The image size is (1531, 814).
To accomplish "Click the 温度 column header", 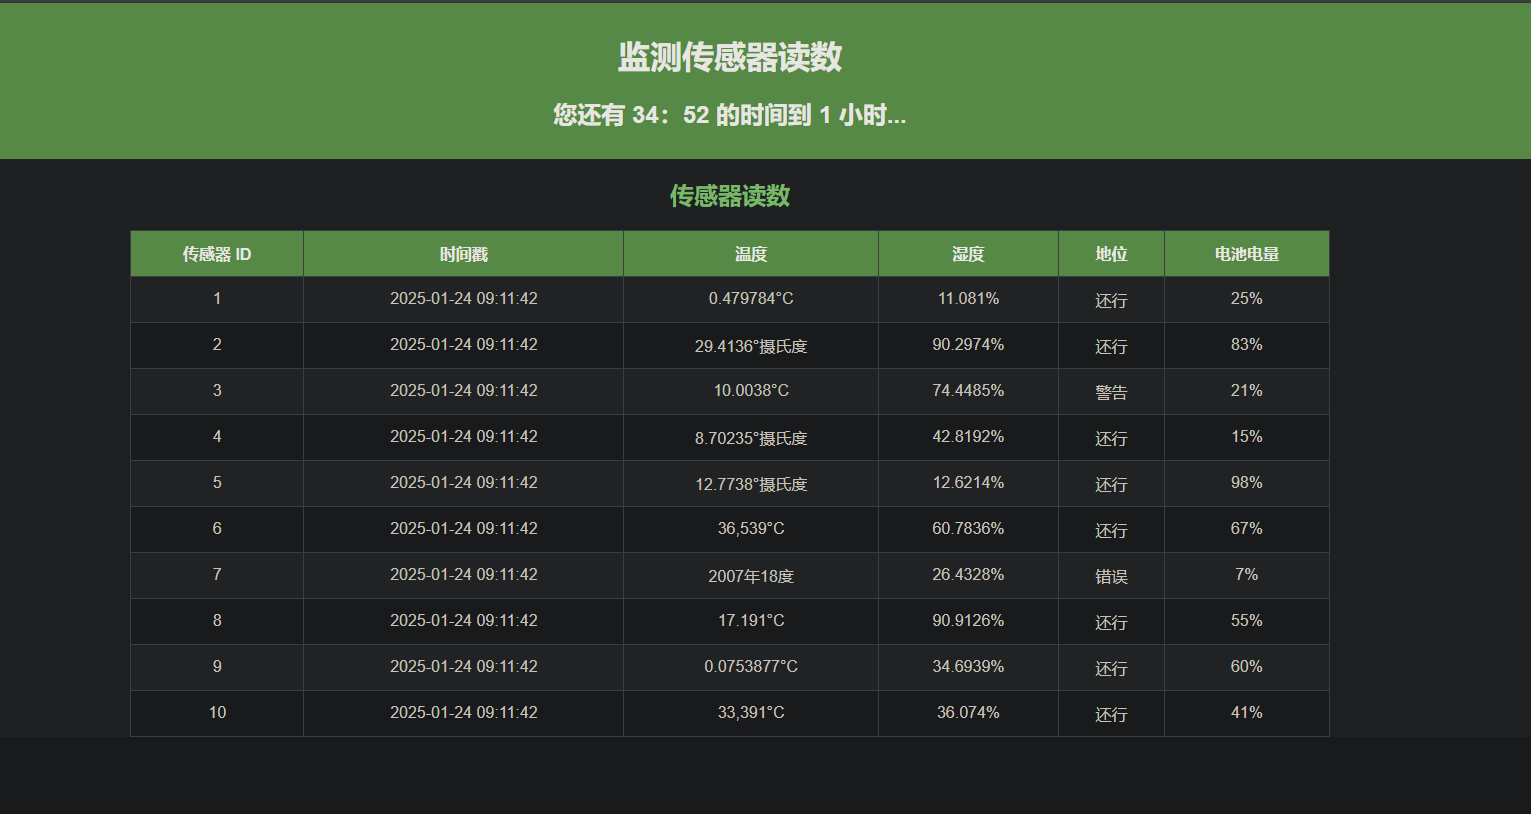I will (x=751, y=254).
